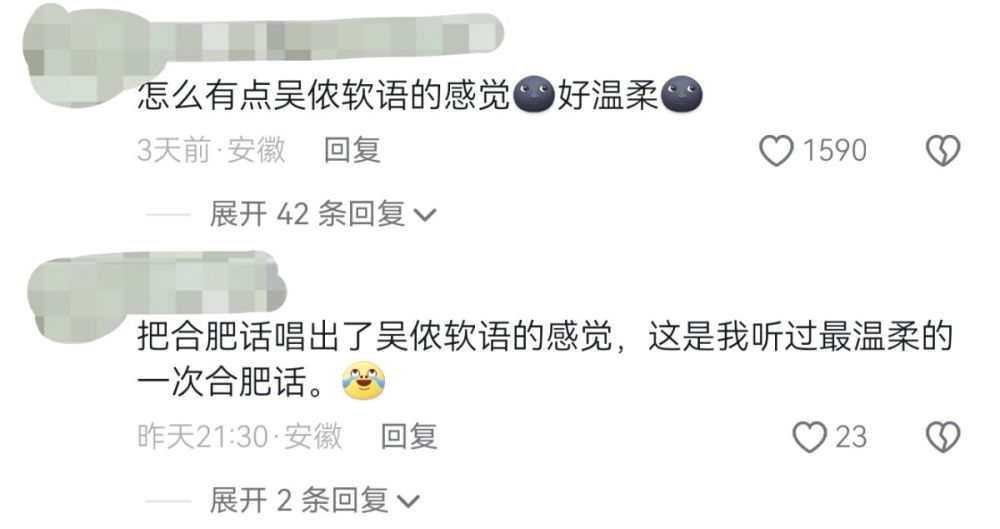The width and height of the screenshot is (1000, 529).
Task: Expand 展开 2 条回复
Action: (x=314, y=500)
